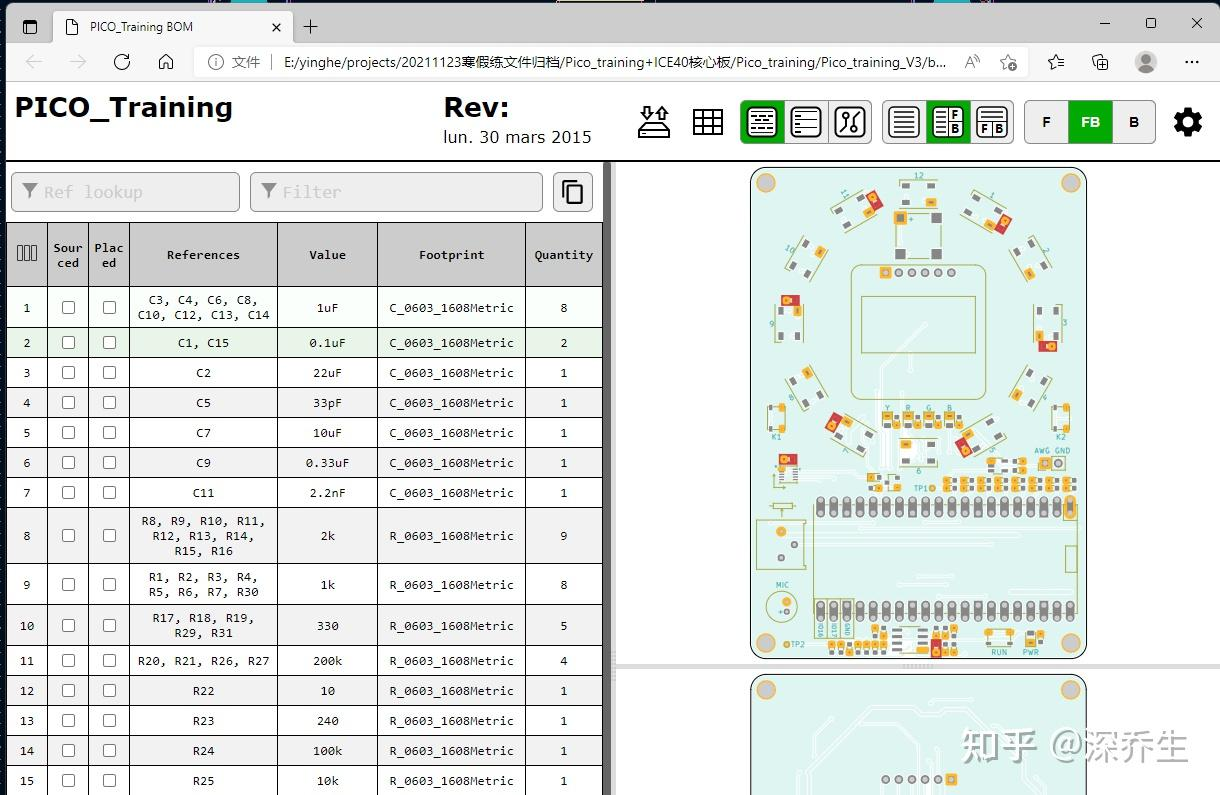
Task: Click the grid table icon in header
Action: point(708,122)
